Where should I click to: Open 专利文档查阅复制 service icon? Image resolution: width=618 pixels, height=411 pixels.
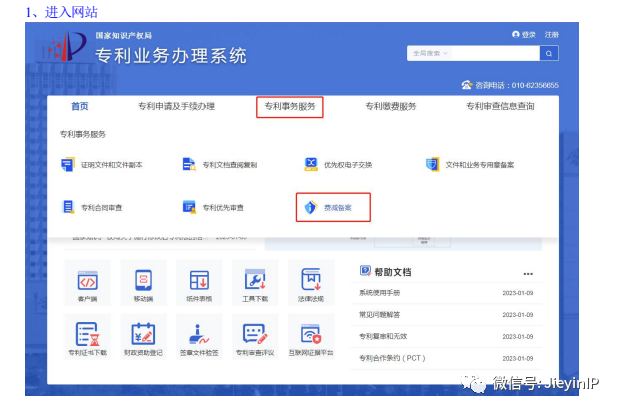tap(189, 164)
